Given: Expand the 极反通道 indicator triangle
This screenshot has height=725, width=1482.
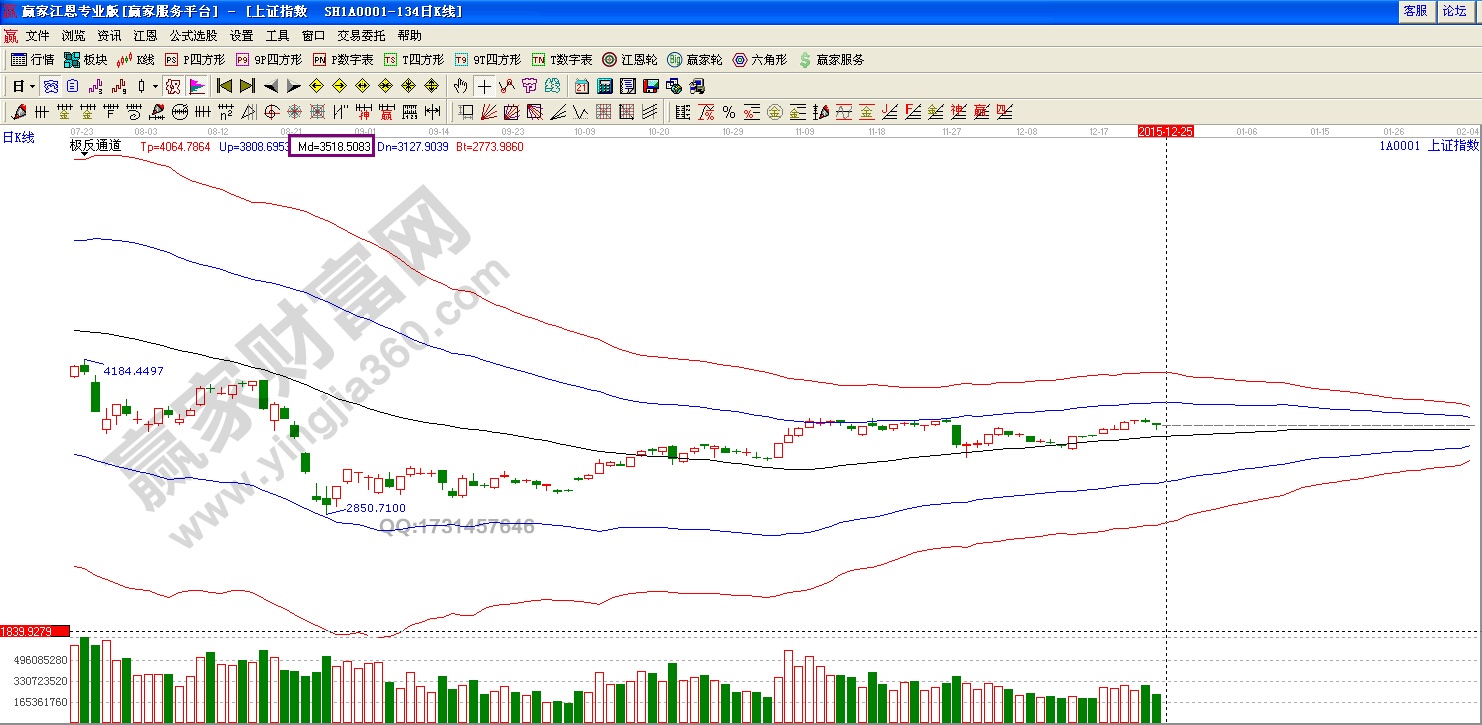Looking at the screenshot, I should 84,155.
